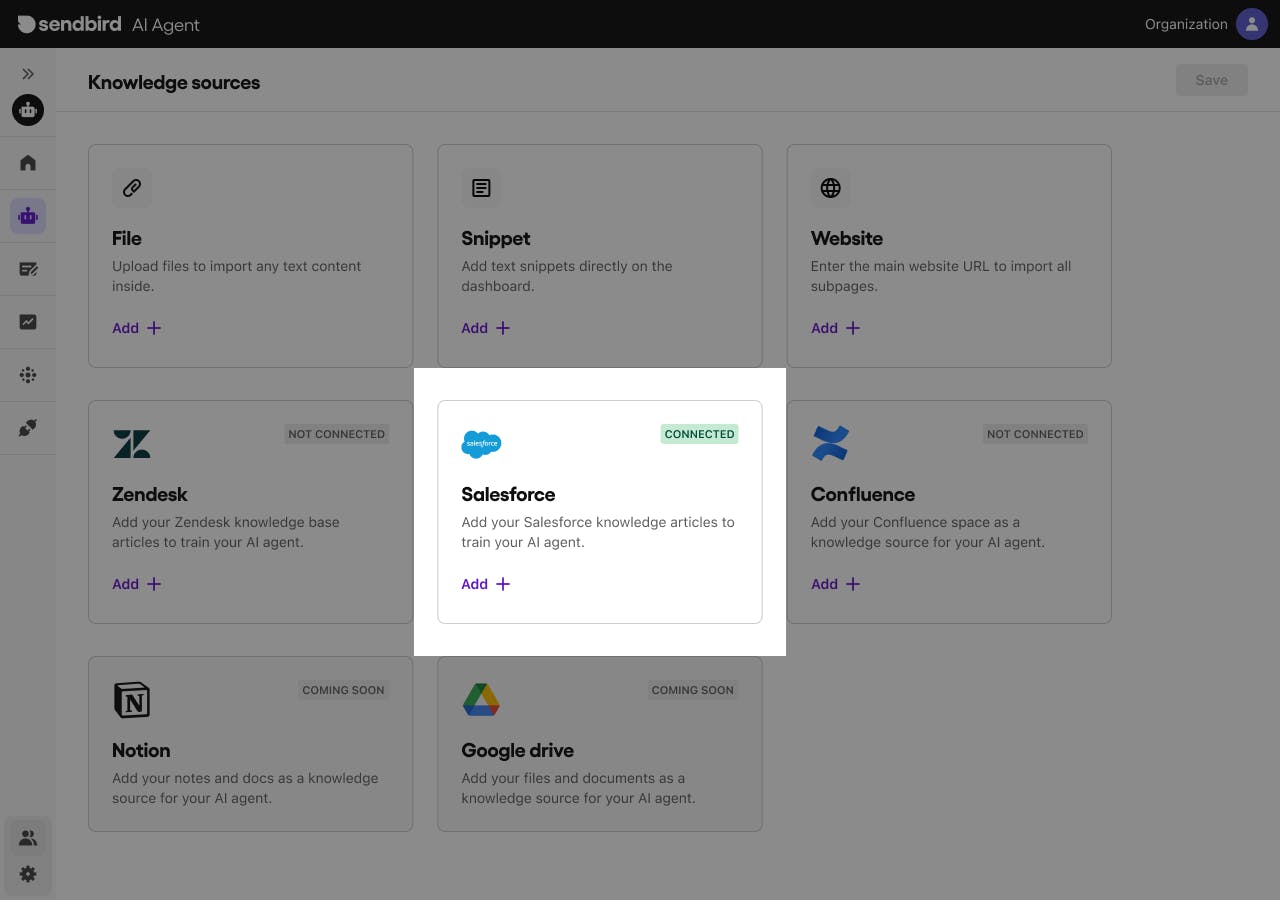Click the Save button top right
The width and height of the screenshot is (1280, 900).
1211,80
